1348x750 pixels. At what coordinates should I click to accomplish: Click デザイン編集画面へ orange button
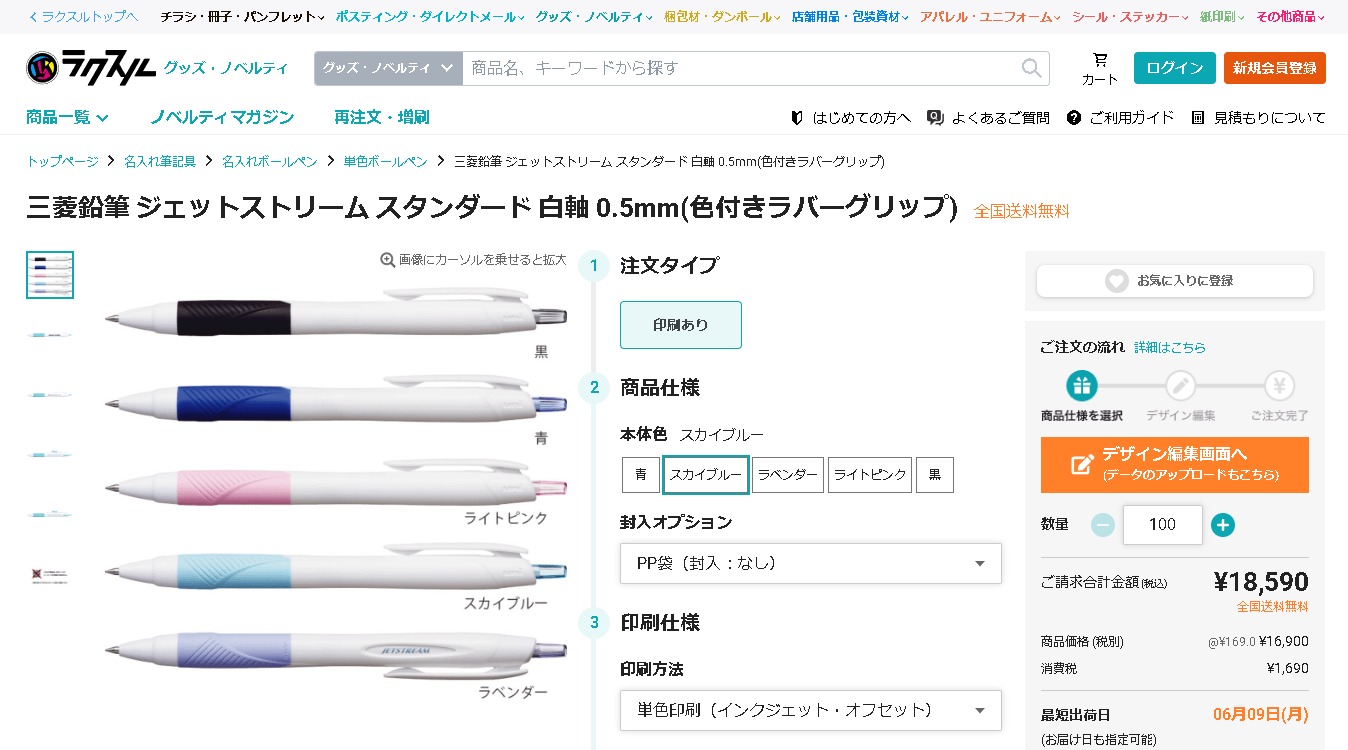pyautogui.click(x=1175, y=465)
